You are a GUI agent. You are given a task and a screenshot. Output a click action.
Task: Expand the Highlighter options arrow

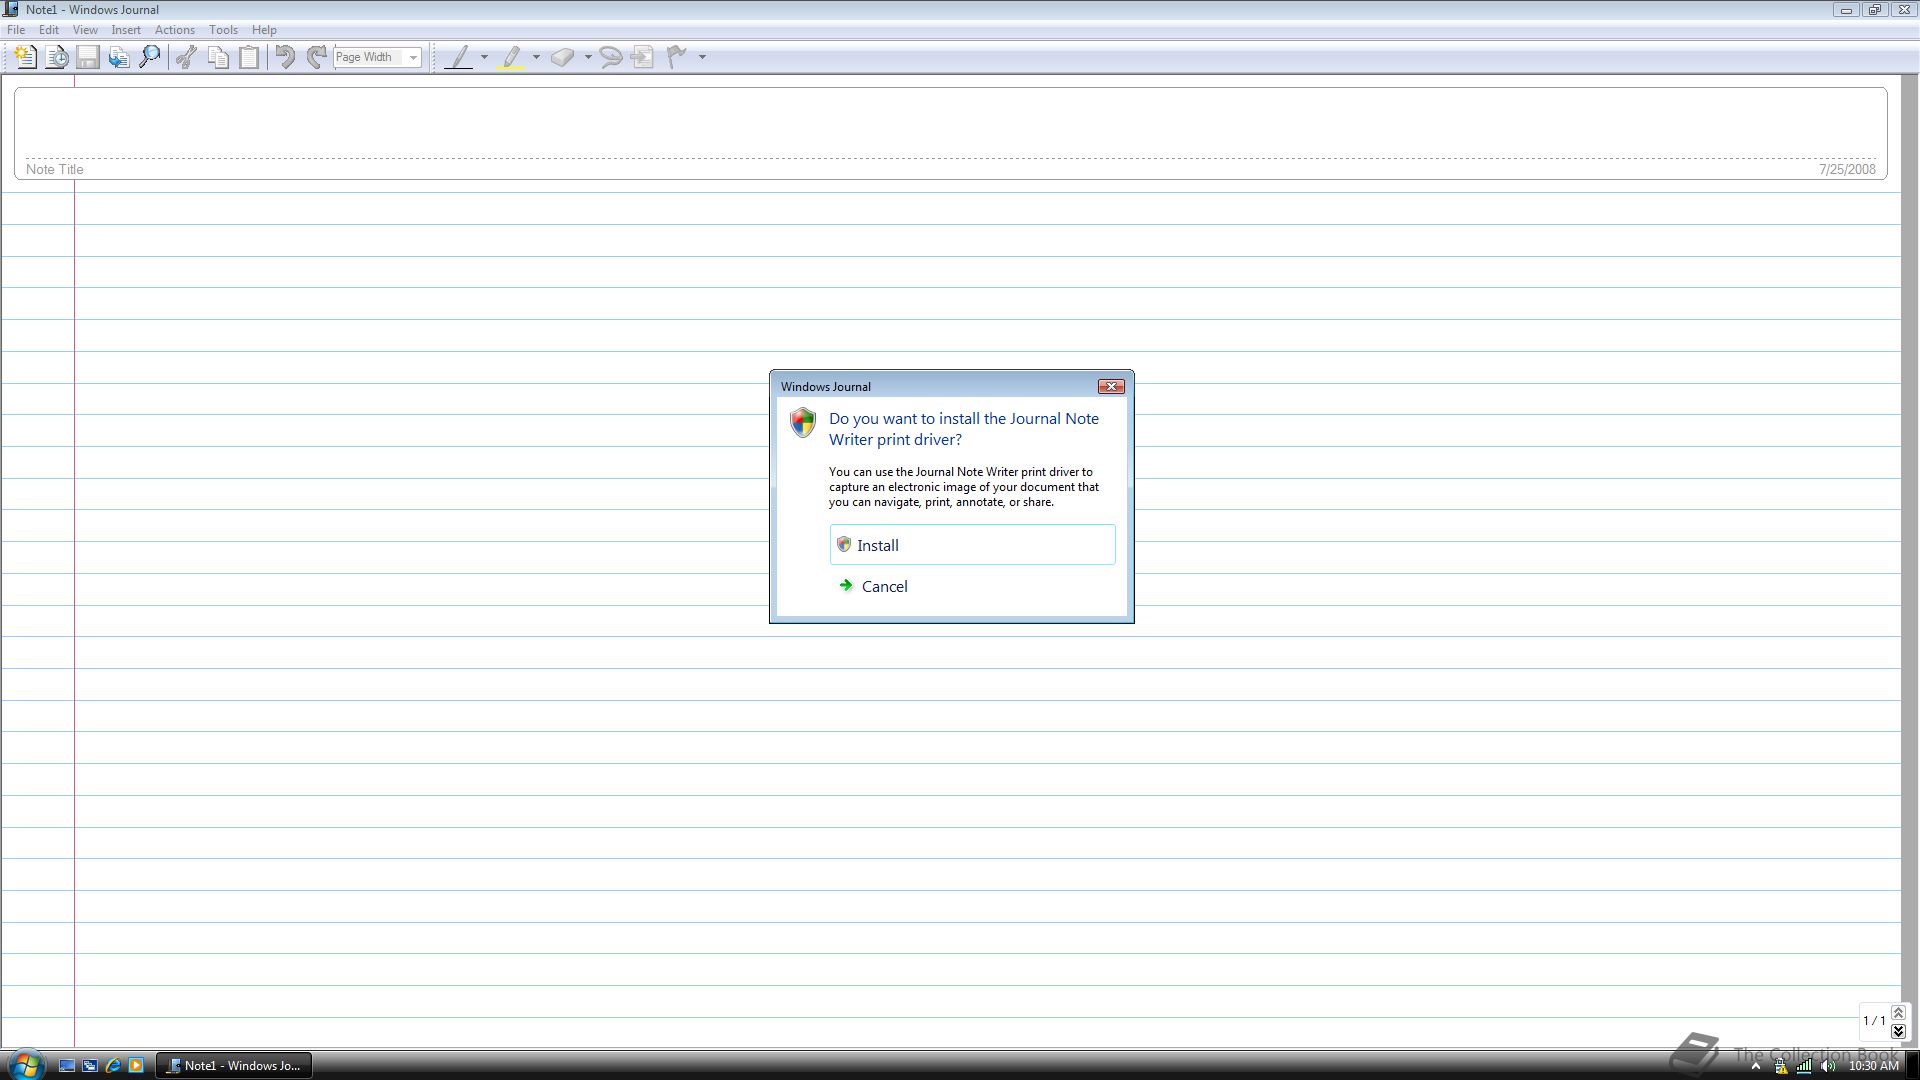(537, 57)
